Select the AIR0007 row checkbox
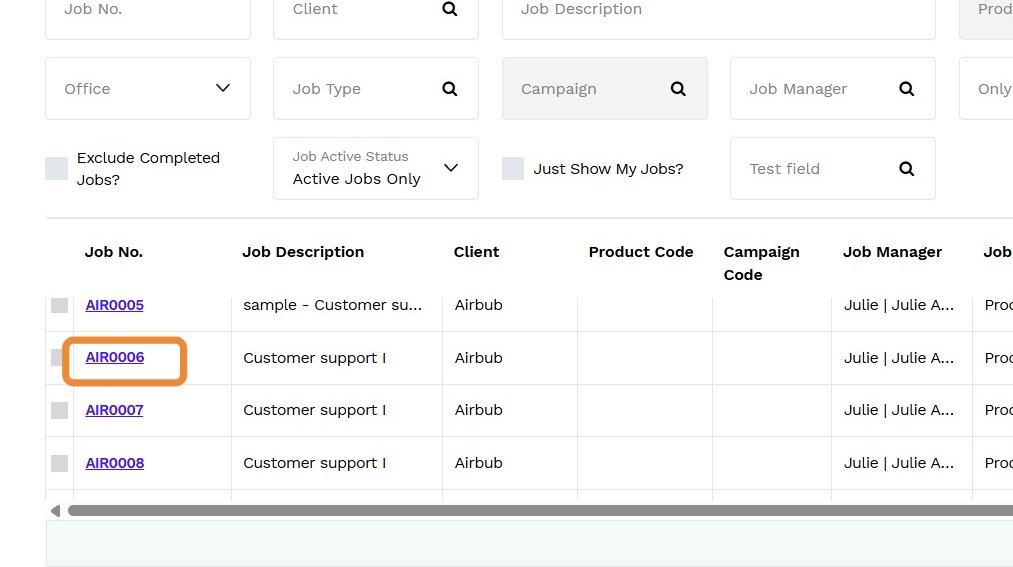 pos(59,410)
